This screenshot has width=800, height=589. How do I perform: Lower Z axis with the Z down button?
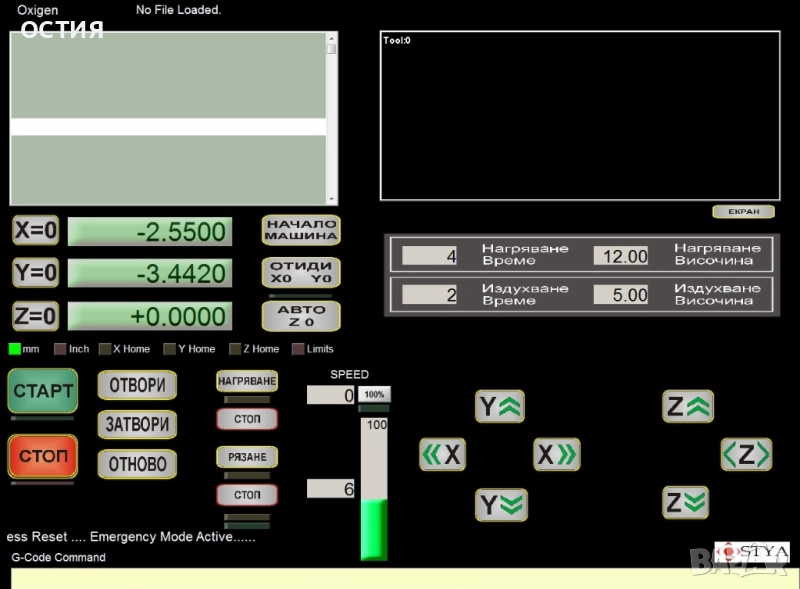(x=685, y=502)
